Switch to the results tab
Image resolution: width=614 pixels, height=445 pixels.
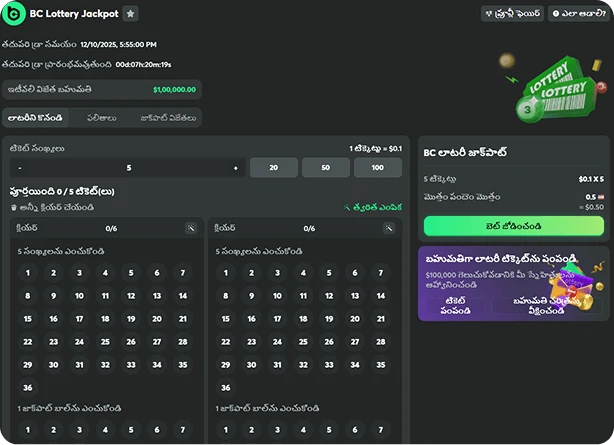(x=102, y=118)
